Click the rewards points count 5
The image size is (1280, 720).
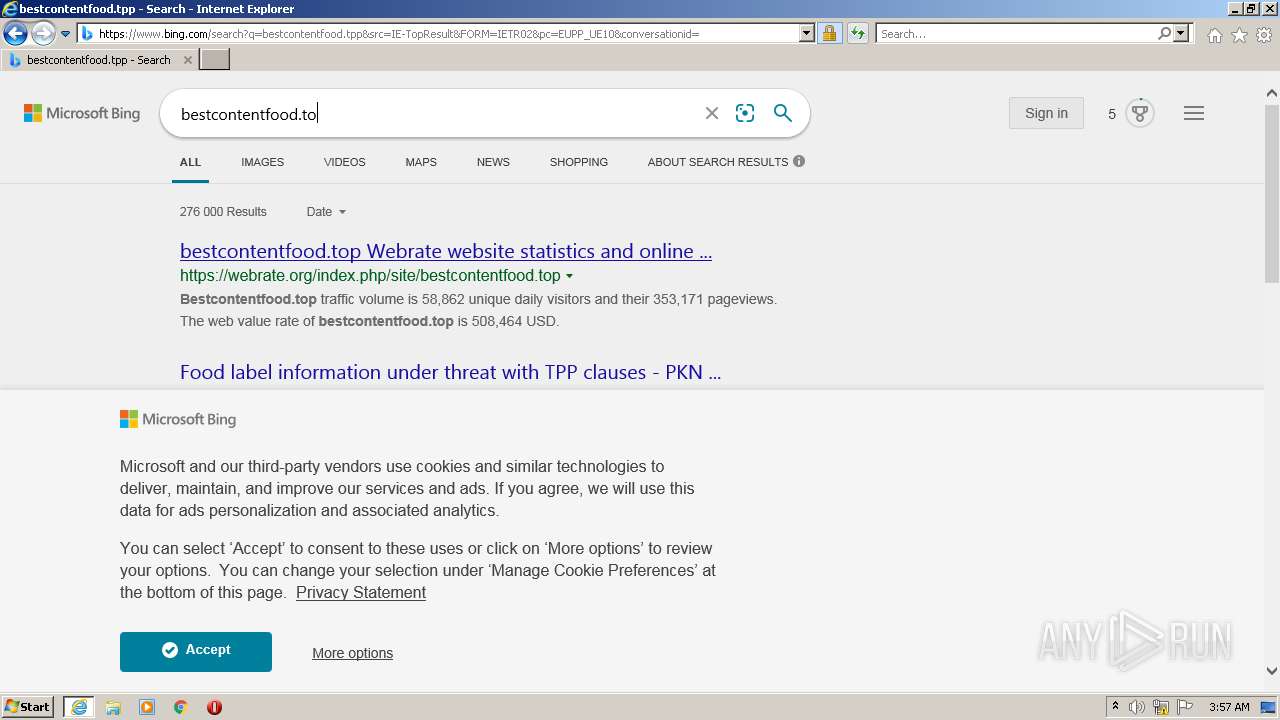pos(1111,114)
